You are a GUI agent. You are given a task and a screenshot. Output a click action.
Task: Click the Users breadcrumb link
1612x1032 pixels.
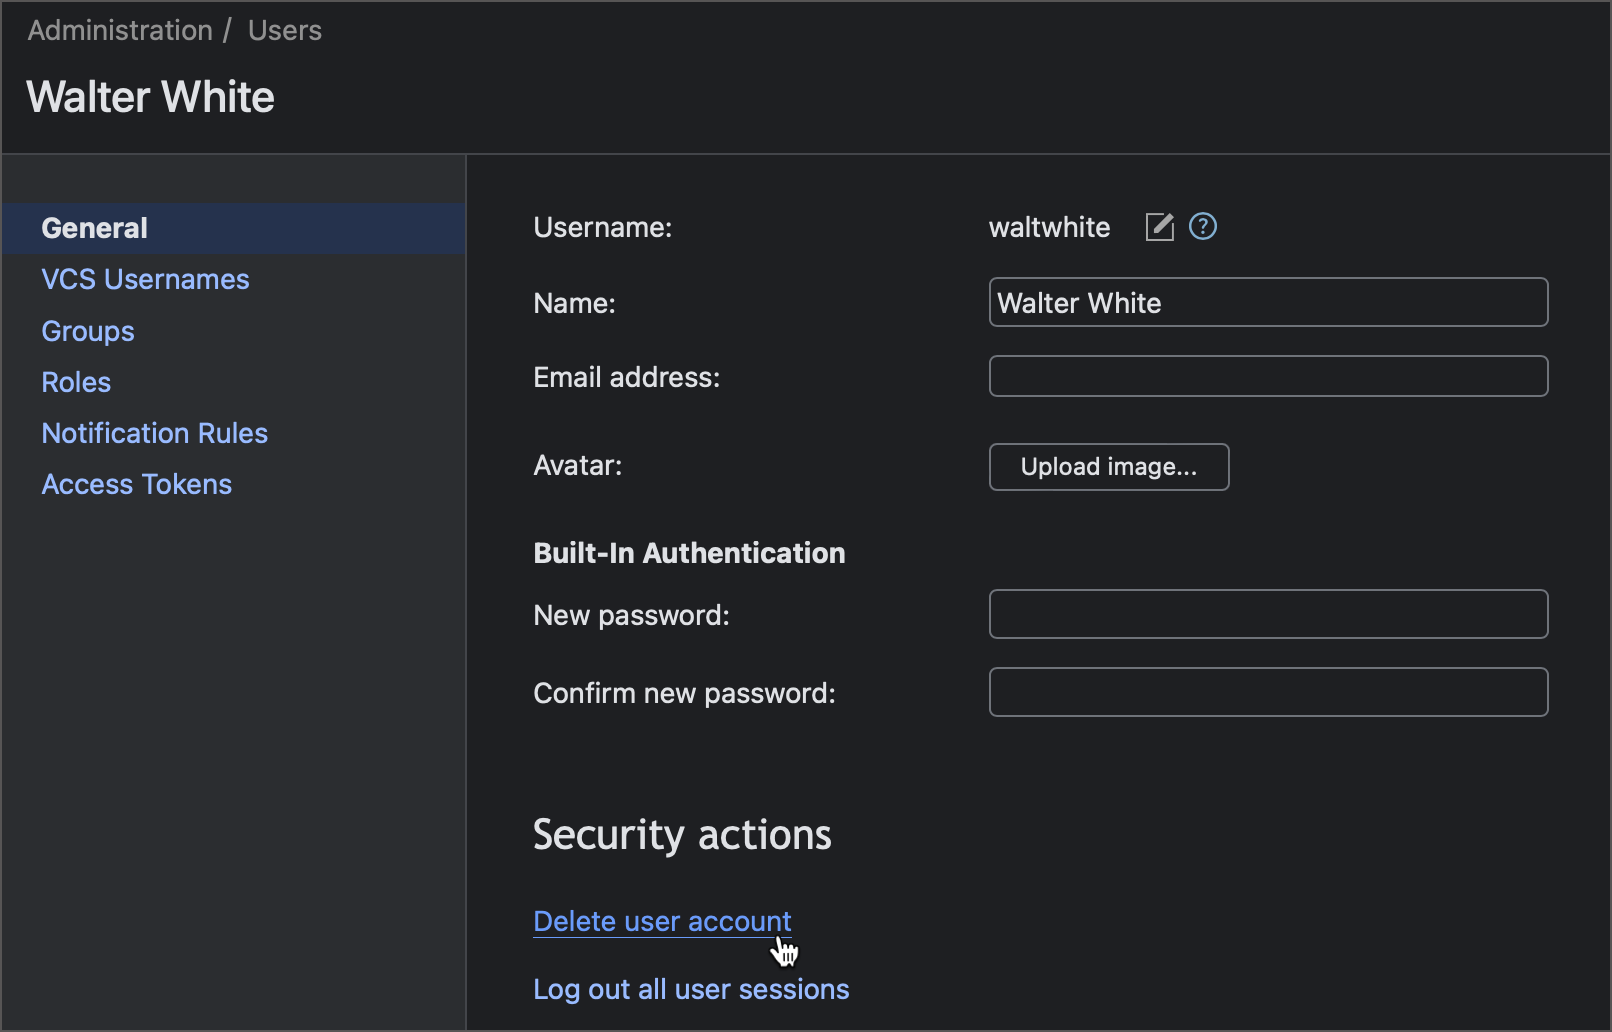(x=284, y=30)
